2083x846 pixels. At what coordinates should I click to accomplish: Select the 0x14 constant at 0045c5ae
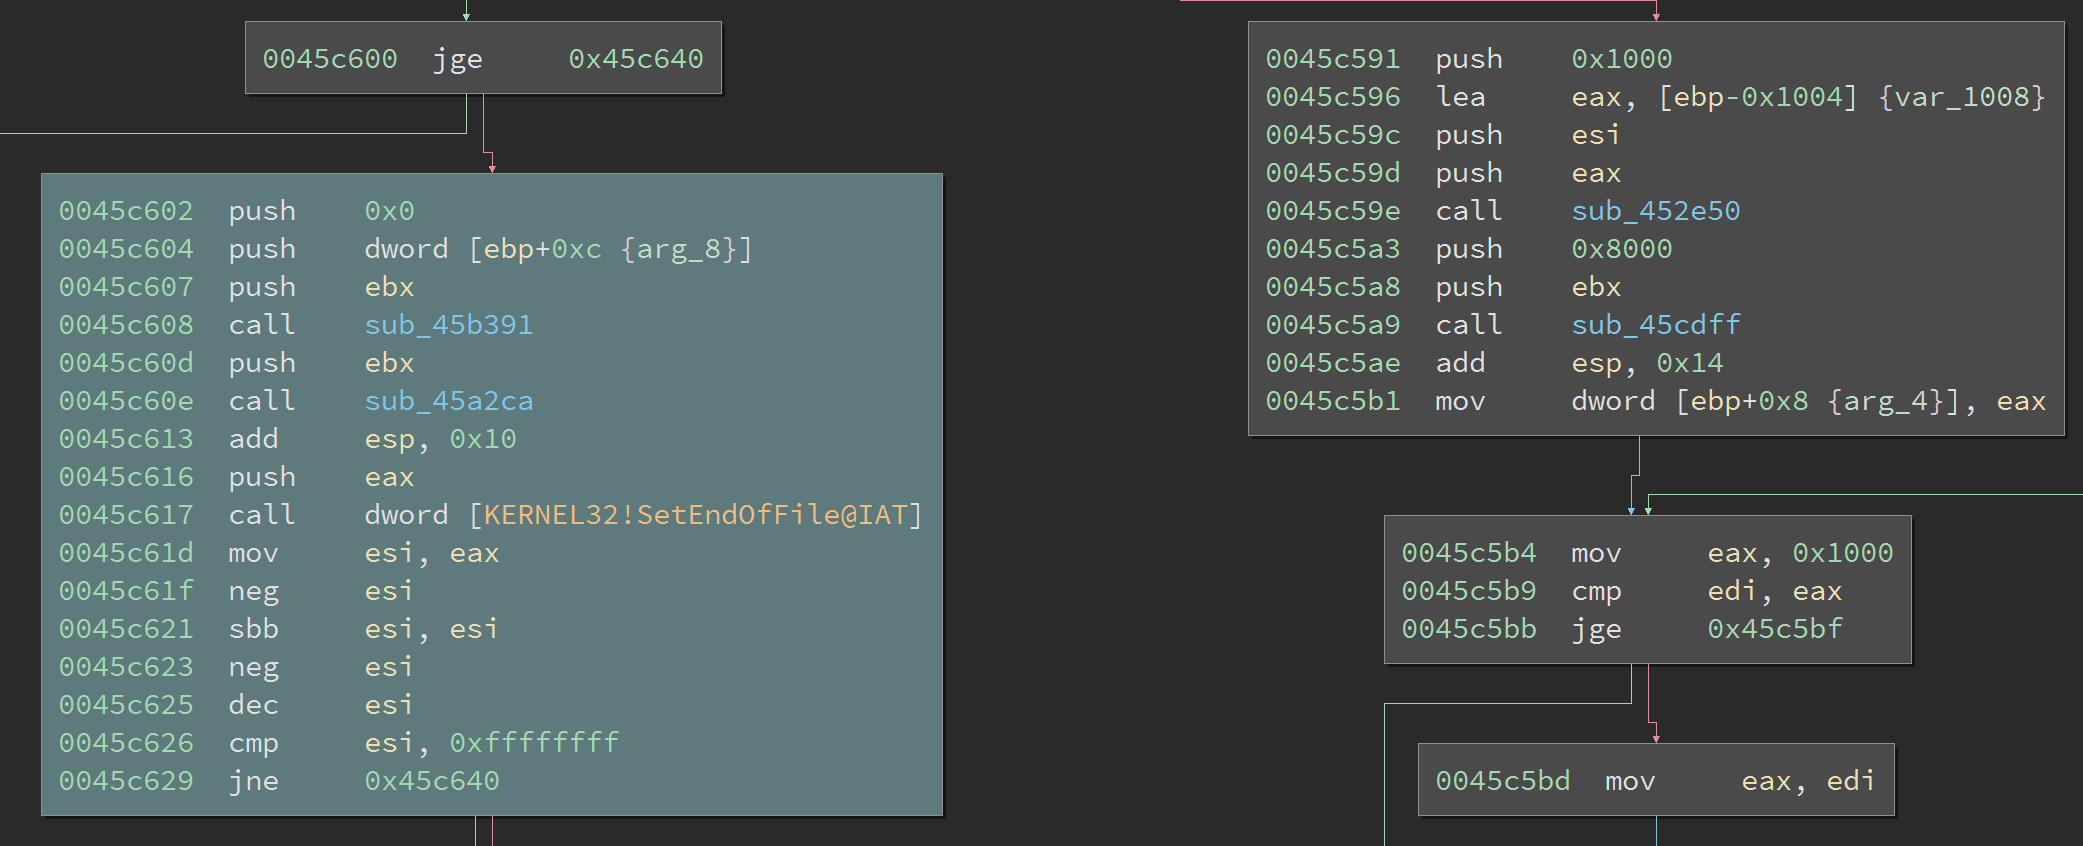click(x=1690, y=363)
